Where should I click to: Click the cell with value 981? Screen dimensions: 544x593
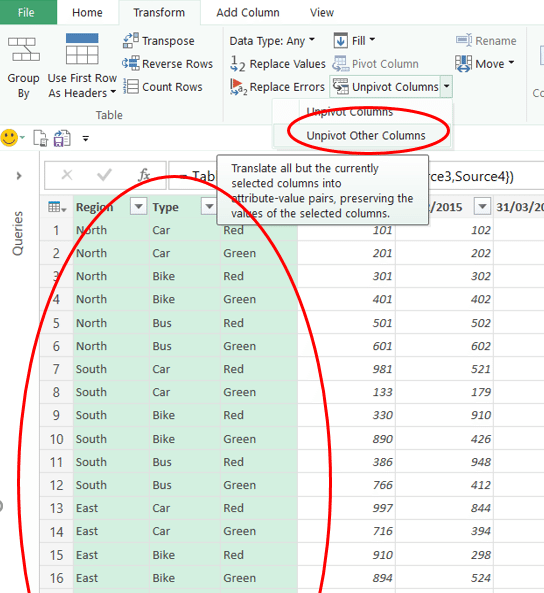[347, 369]
